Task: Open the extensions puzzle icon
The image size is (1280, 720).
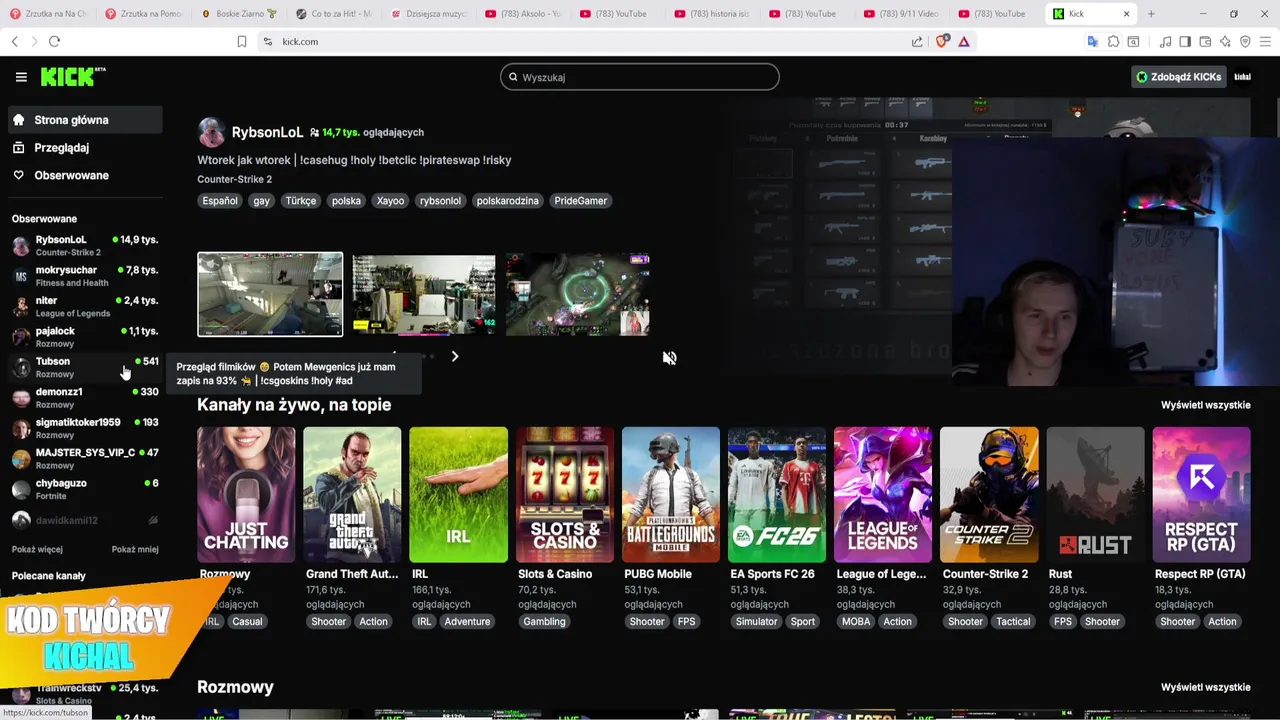Action: pos(1113,41)
